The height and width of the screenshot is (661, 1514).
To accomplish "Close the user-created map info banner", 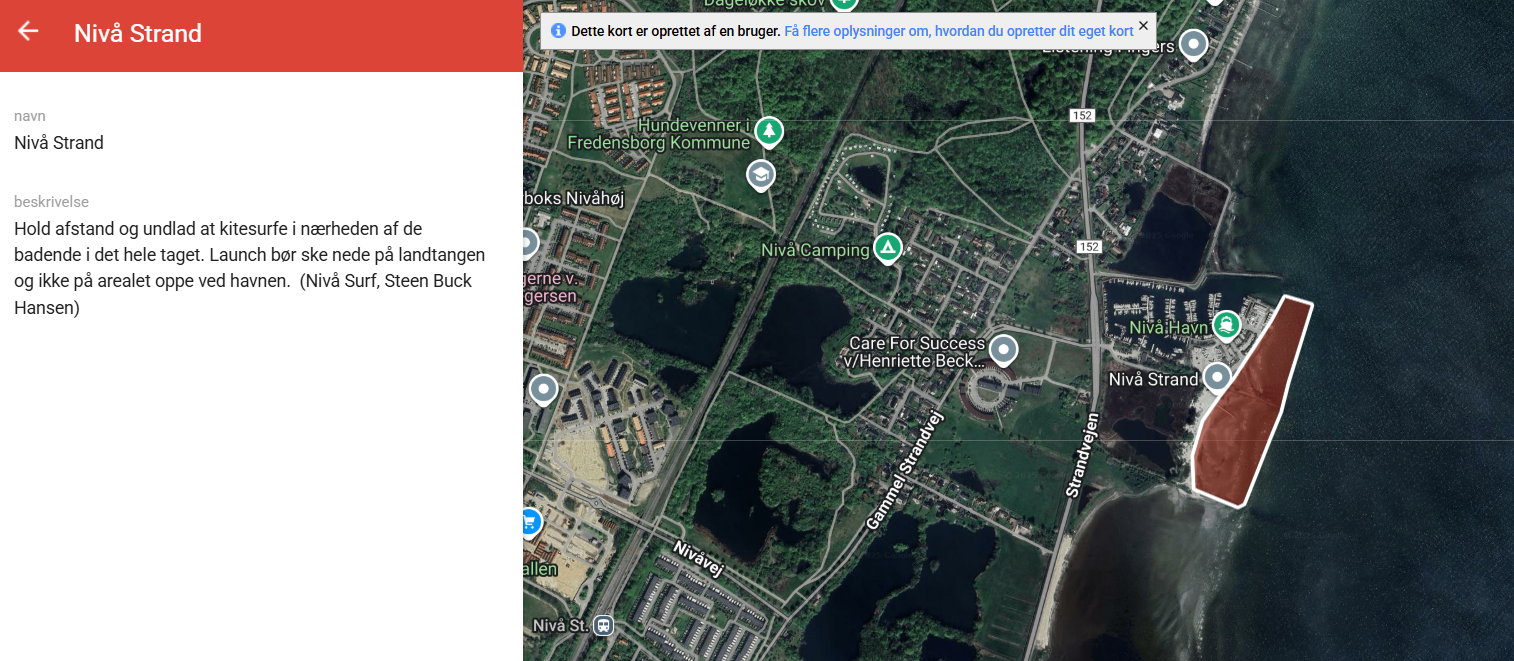I will click(x=1143, y=26).
